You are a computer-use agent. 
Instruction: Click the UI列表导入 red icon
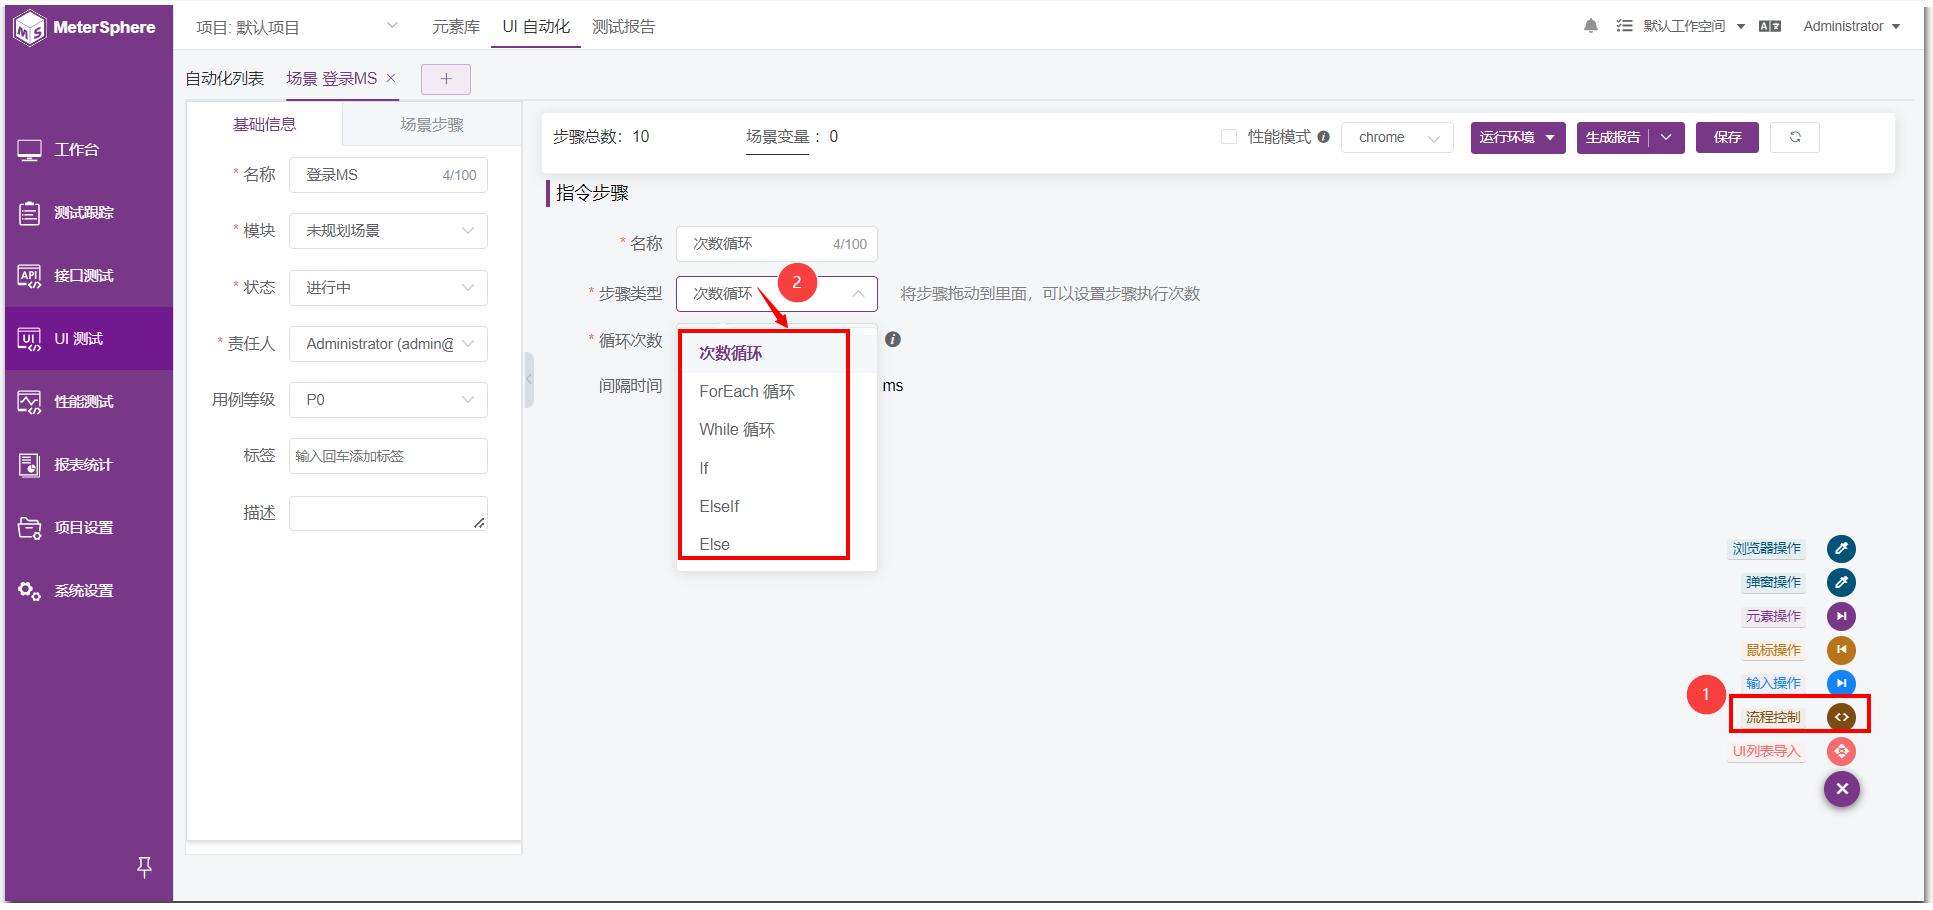click(x=1841, y=751)
